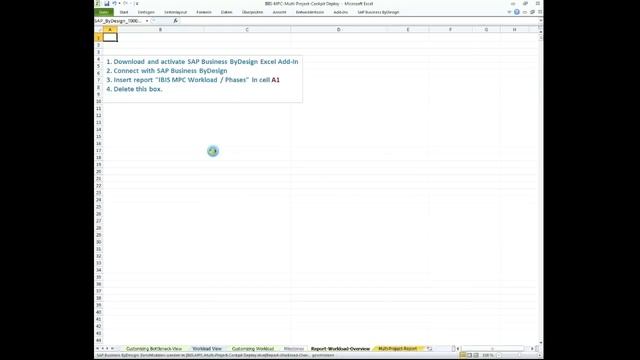Click text 'Delete this box.'
The height and width of the screenshot is (360, 640).
pos(138,89)
